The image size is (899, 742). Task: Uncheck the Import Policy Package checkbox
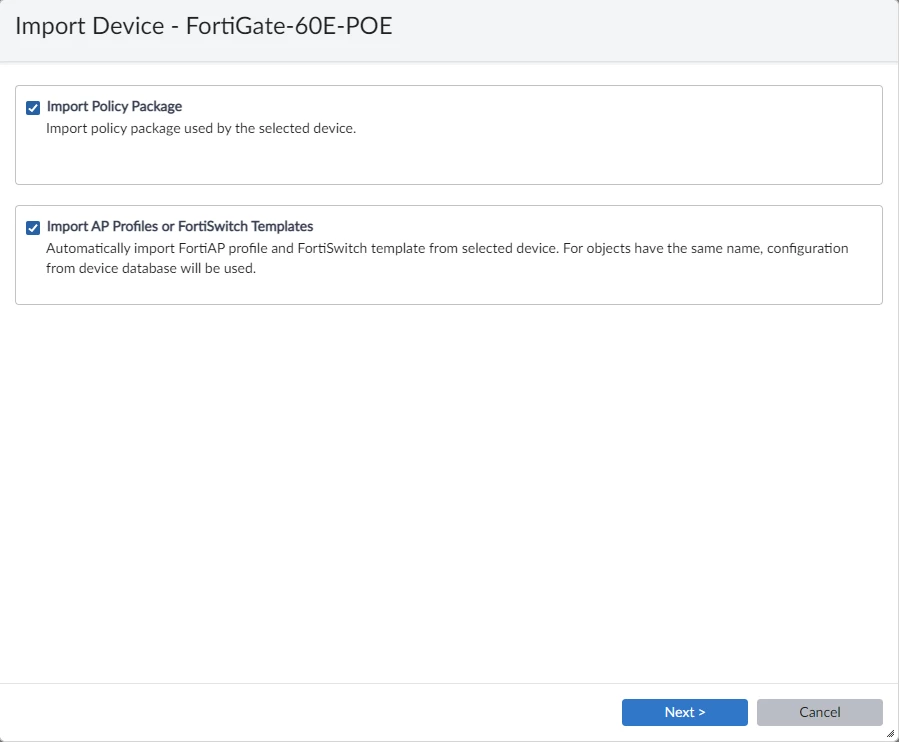coord(33,108)
